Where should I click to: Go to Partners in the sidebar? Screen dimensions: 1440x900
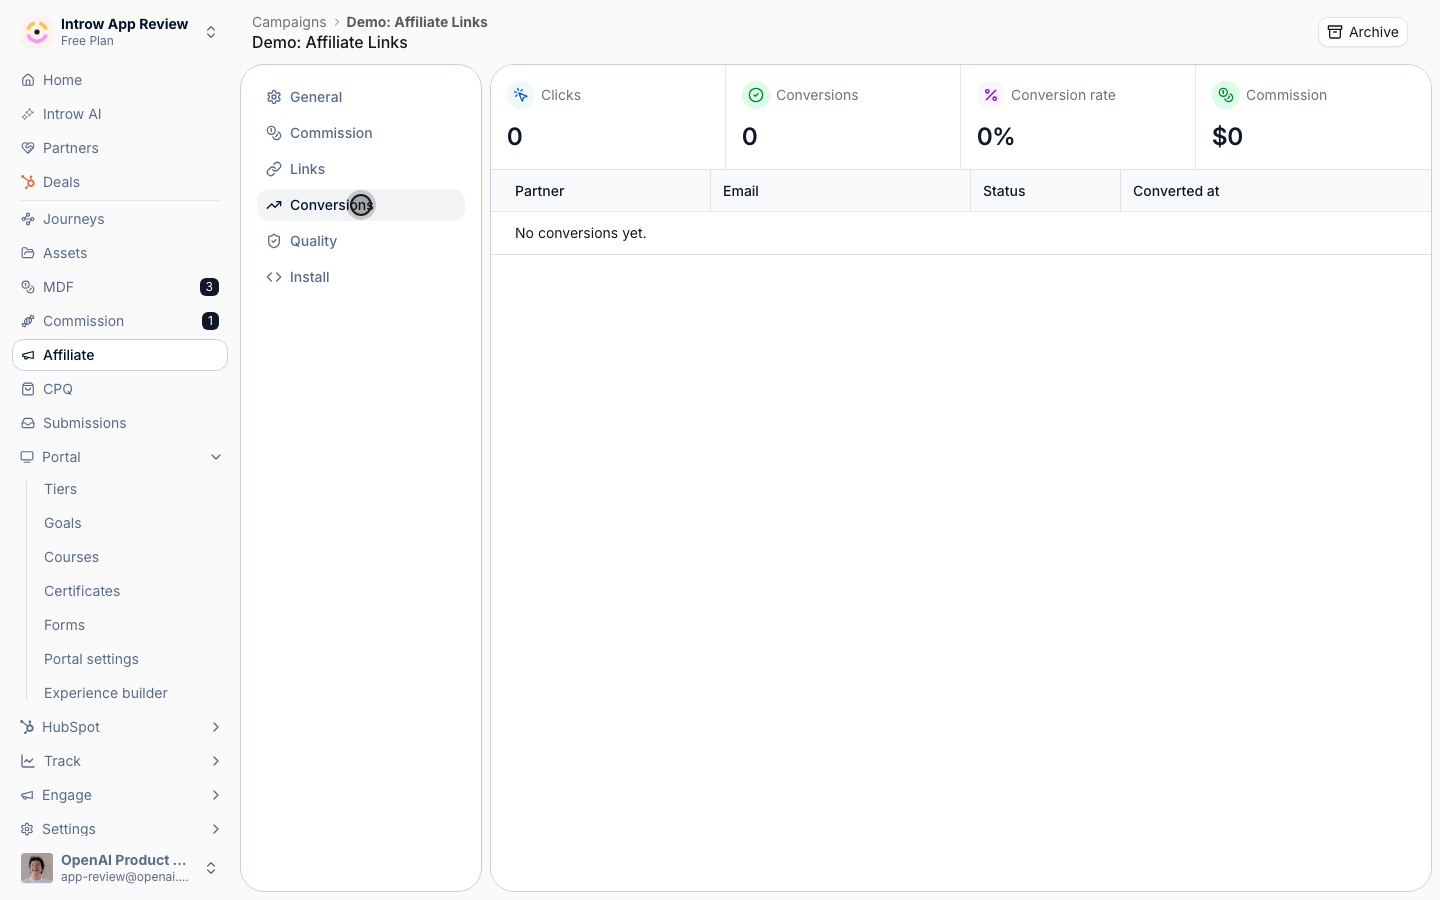(120, 148)
